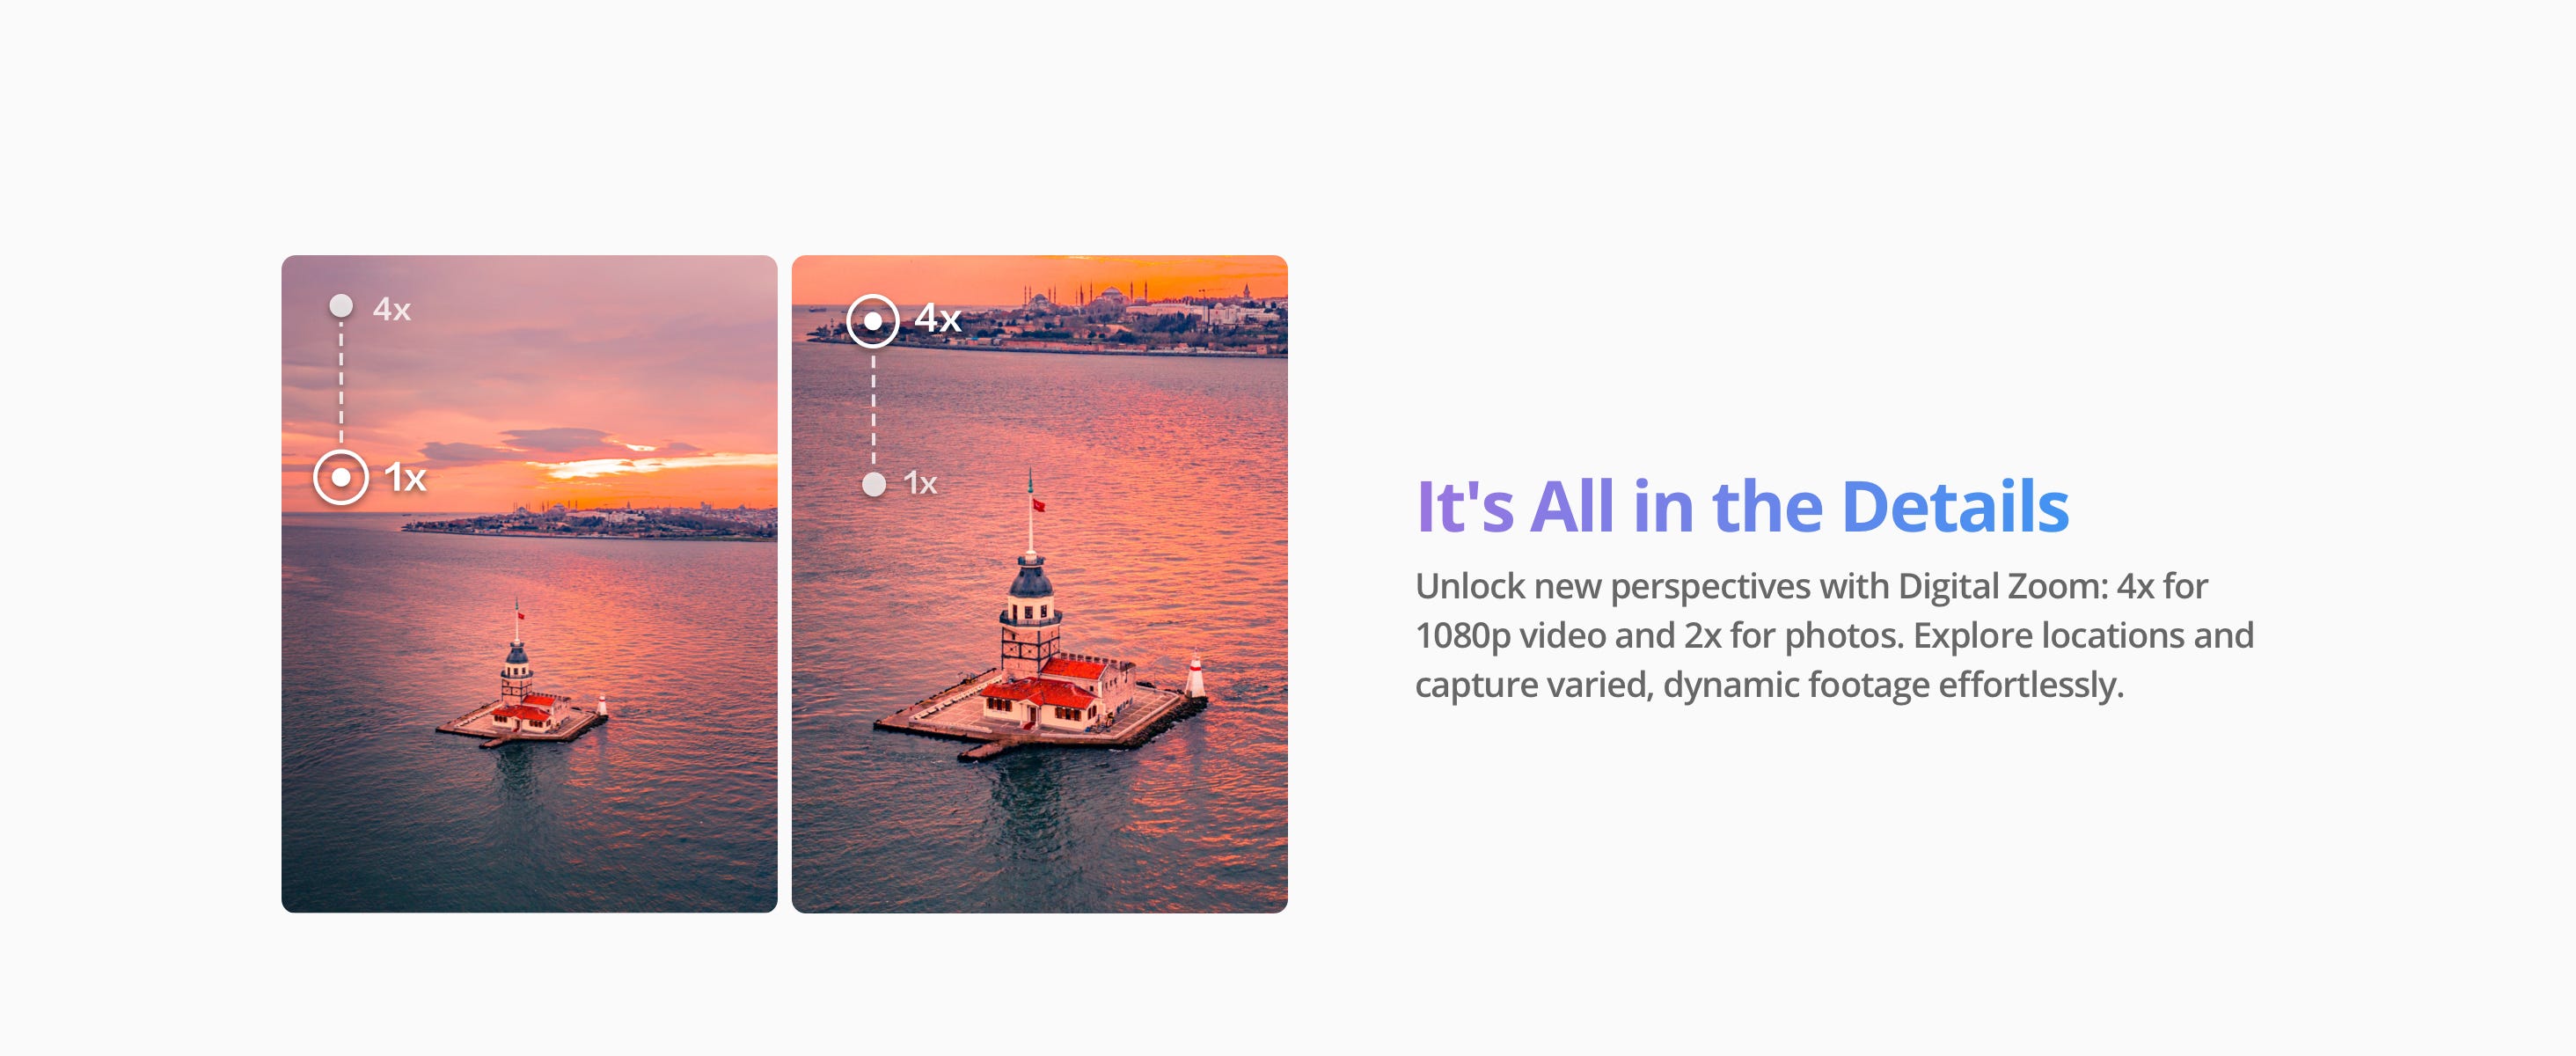Viewport: 2576px width, 1056px height.
Task: Click the distant coastline in left photo
Action: 590,522
